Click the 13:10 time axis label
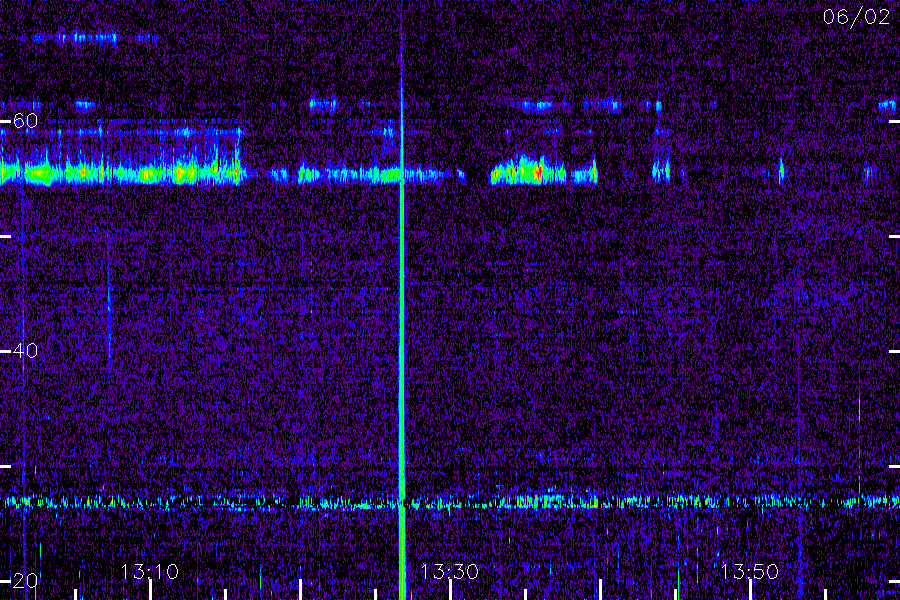The image size is (900, 600). click(149, 572)
